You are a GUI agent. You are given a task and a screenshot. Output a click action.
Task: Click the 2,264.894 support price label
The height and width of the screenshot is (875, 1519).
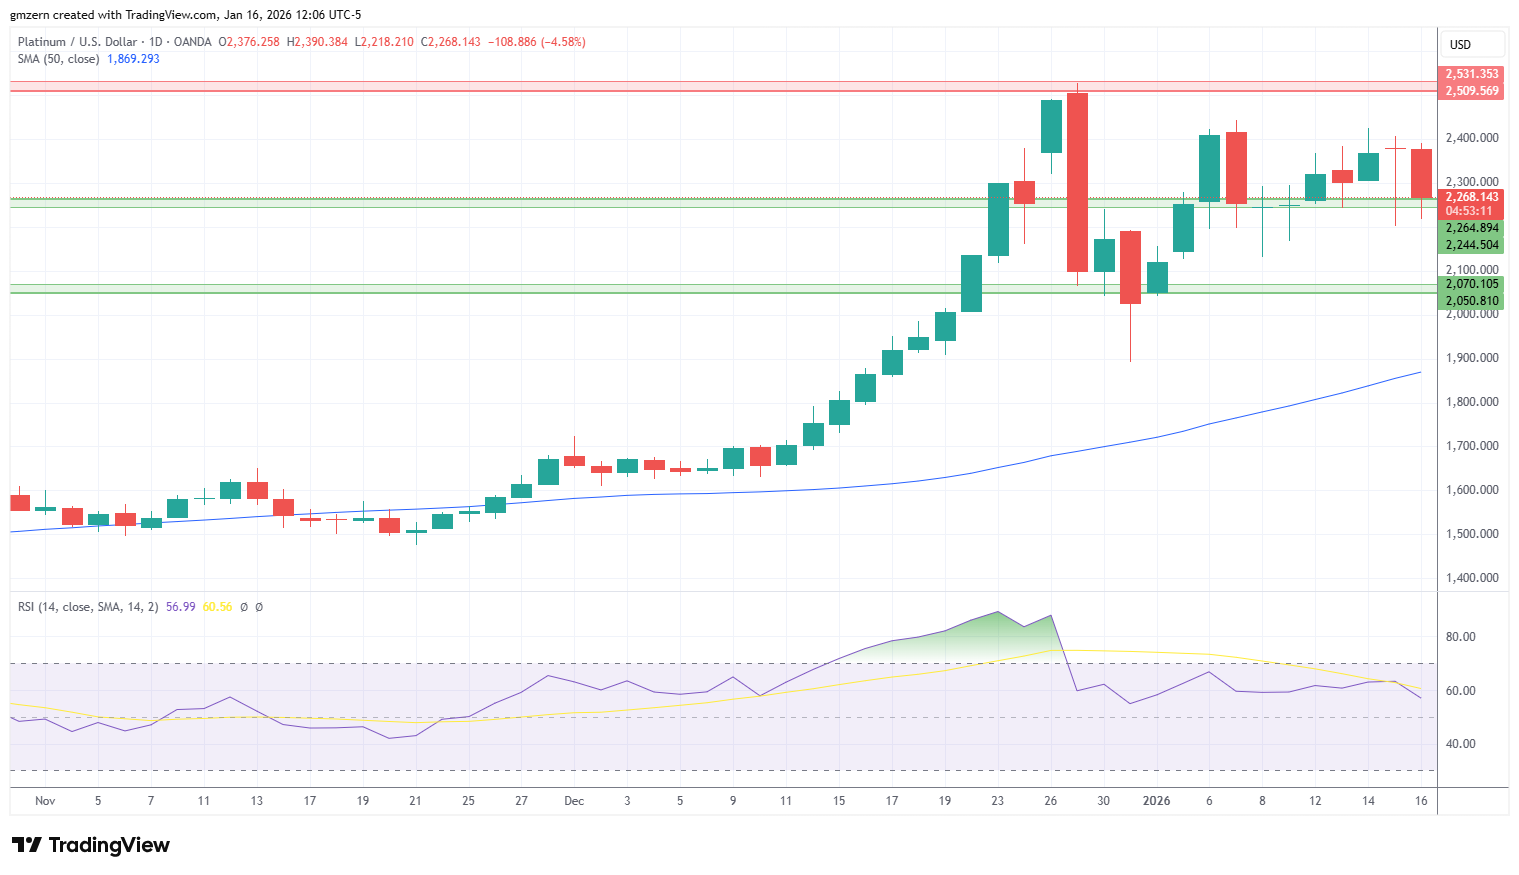click(1472, 228)
